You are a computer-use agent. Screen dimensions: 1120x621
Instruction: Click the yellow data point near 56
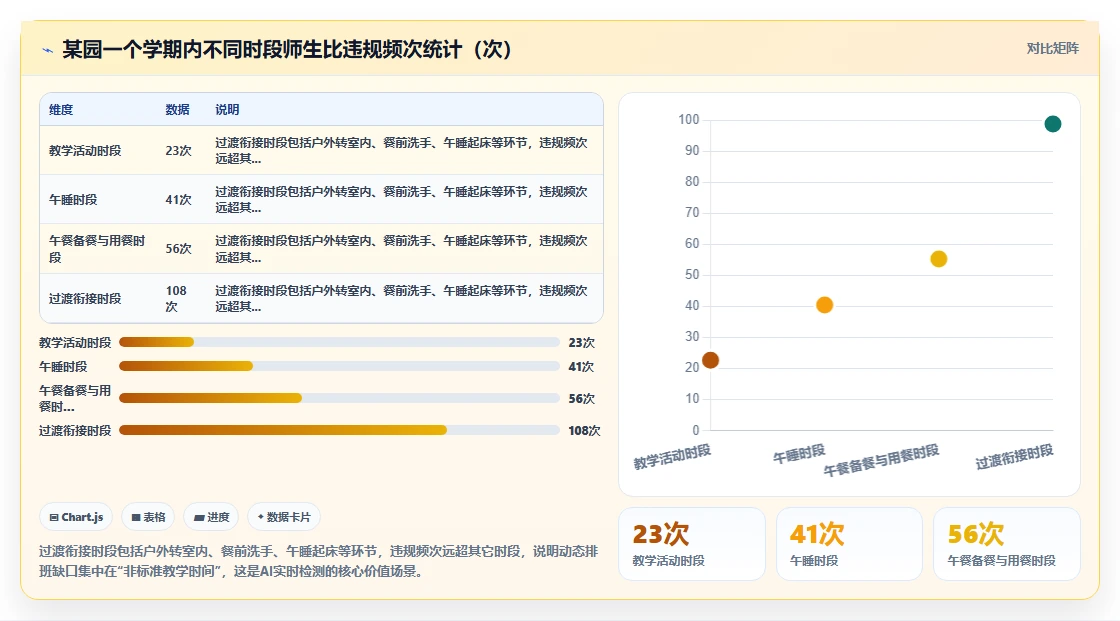pos(939,259)
